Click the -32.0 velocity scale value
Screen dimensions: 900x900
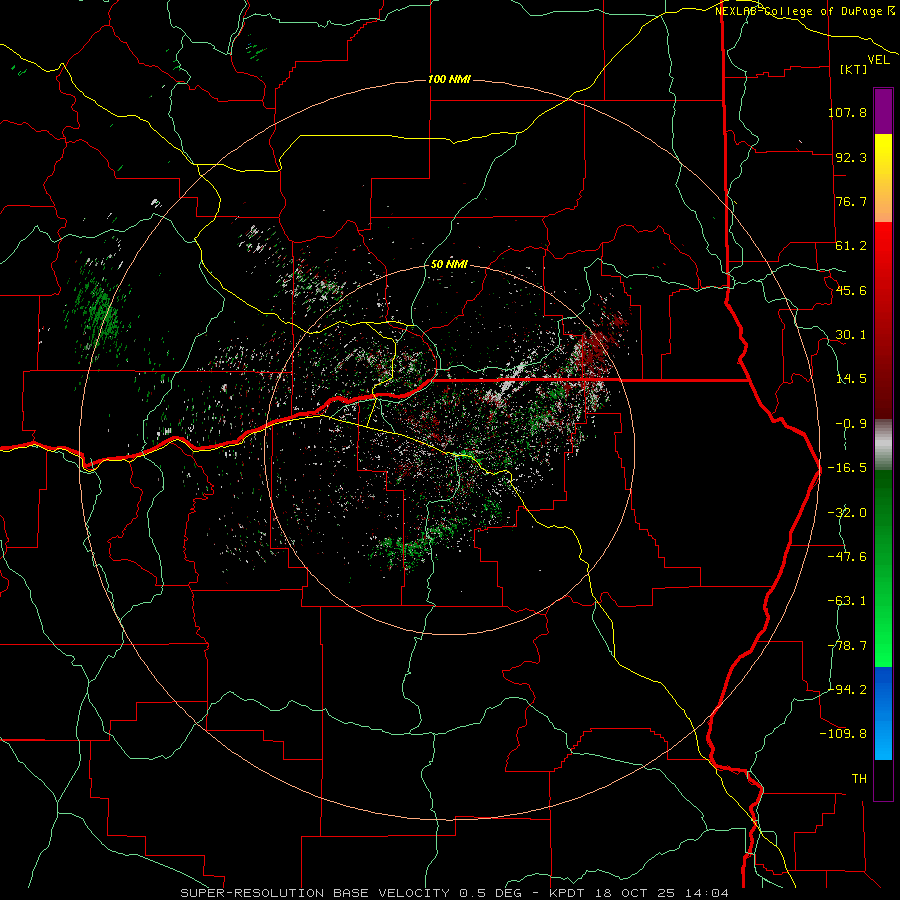[847, 513]
